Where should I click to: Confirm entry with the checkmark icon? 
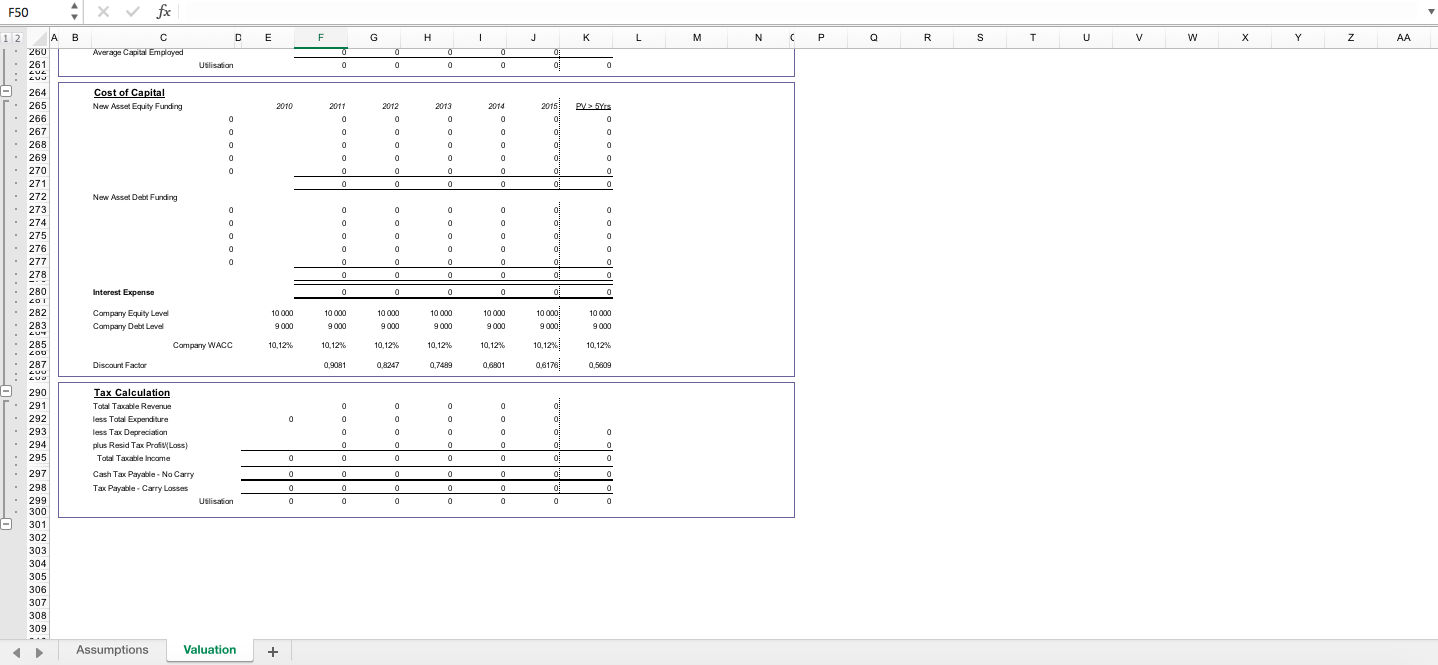click(131, 12)
